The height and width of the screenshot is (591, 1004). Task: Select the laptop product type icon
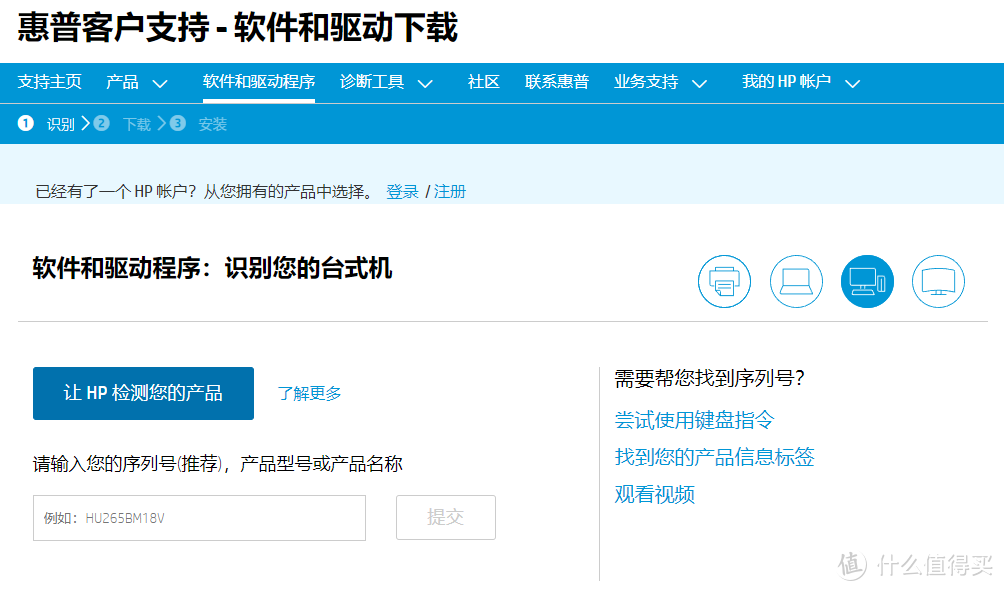tap(796, 282)
